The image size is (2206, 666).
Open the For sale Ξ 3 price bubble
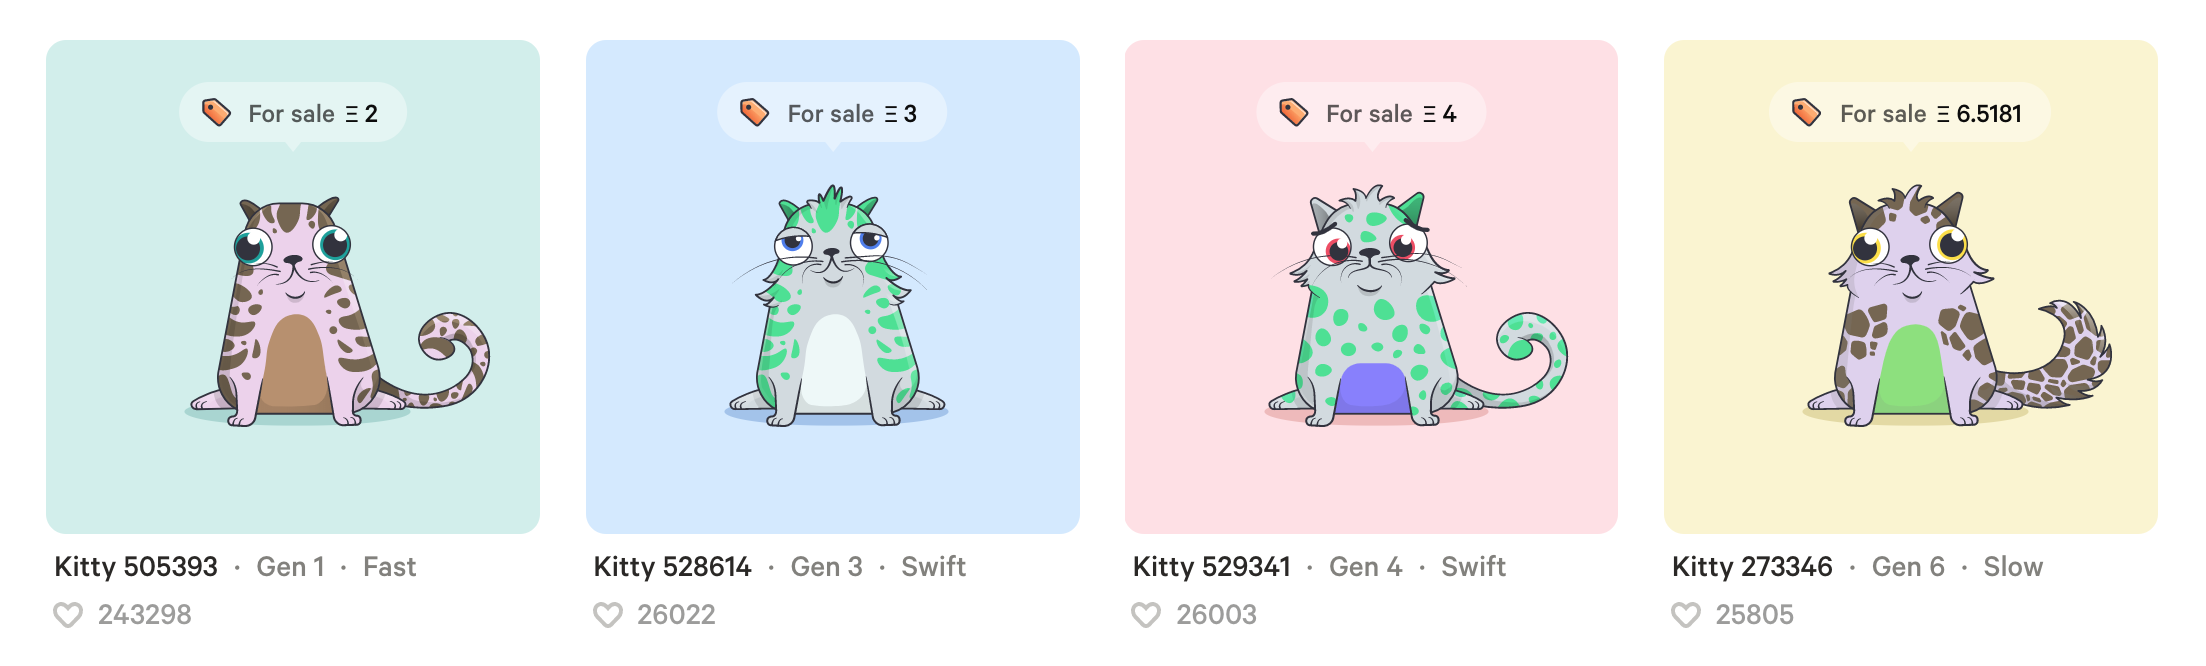point(832,113)
